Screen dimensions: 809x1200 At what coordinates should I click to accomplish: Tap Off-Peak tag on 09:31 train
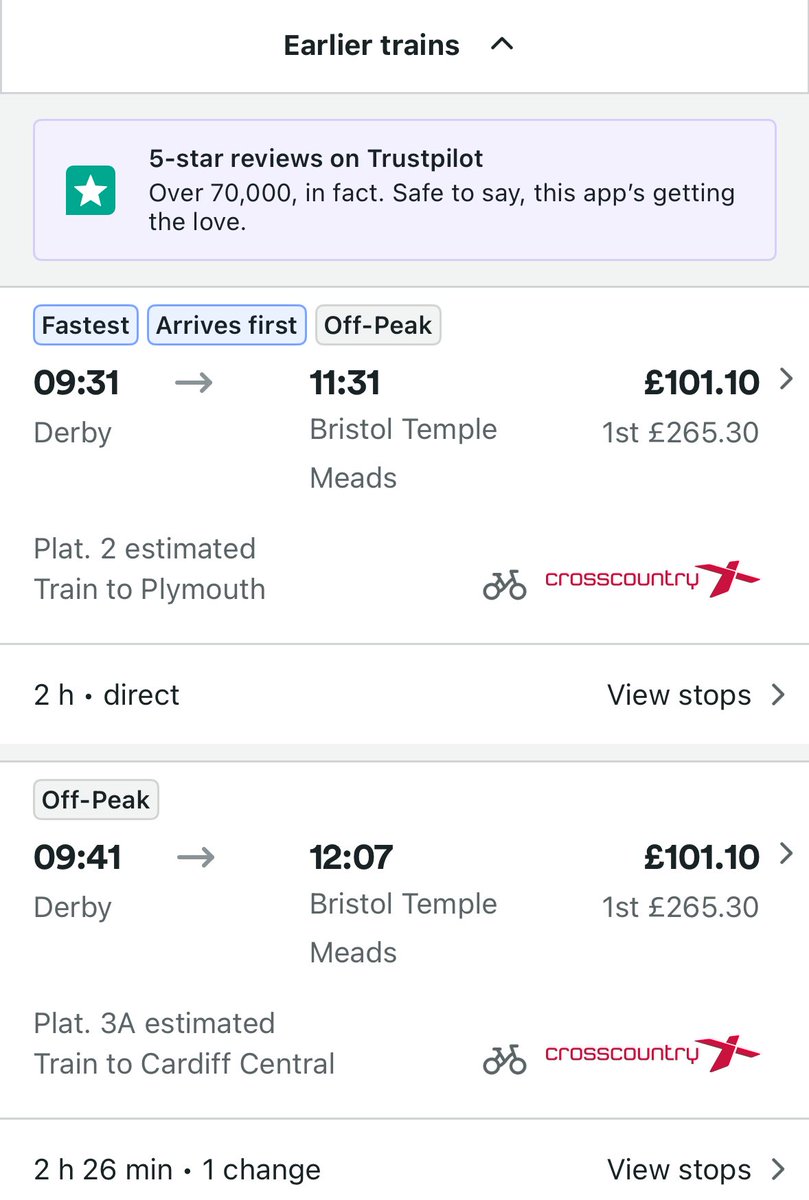click(x=378, y=326)
